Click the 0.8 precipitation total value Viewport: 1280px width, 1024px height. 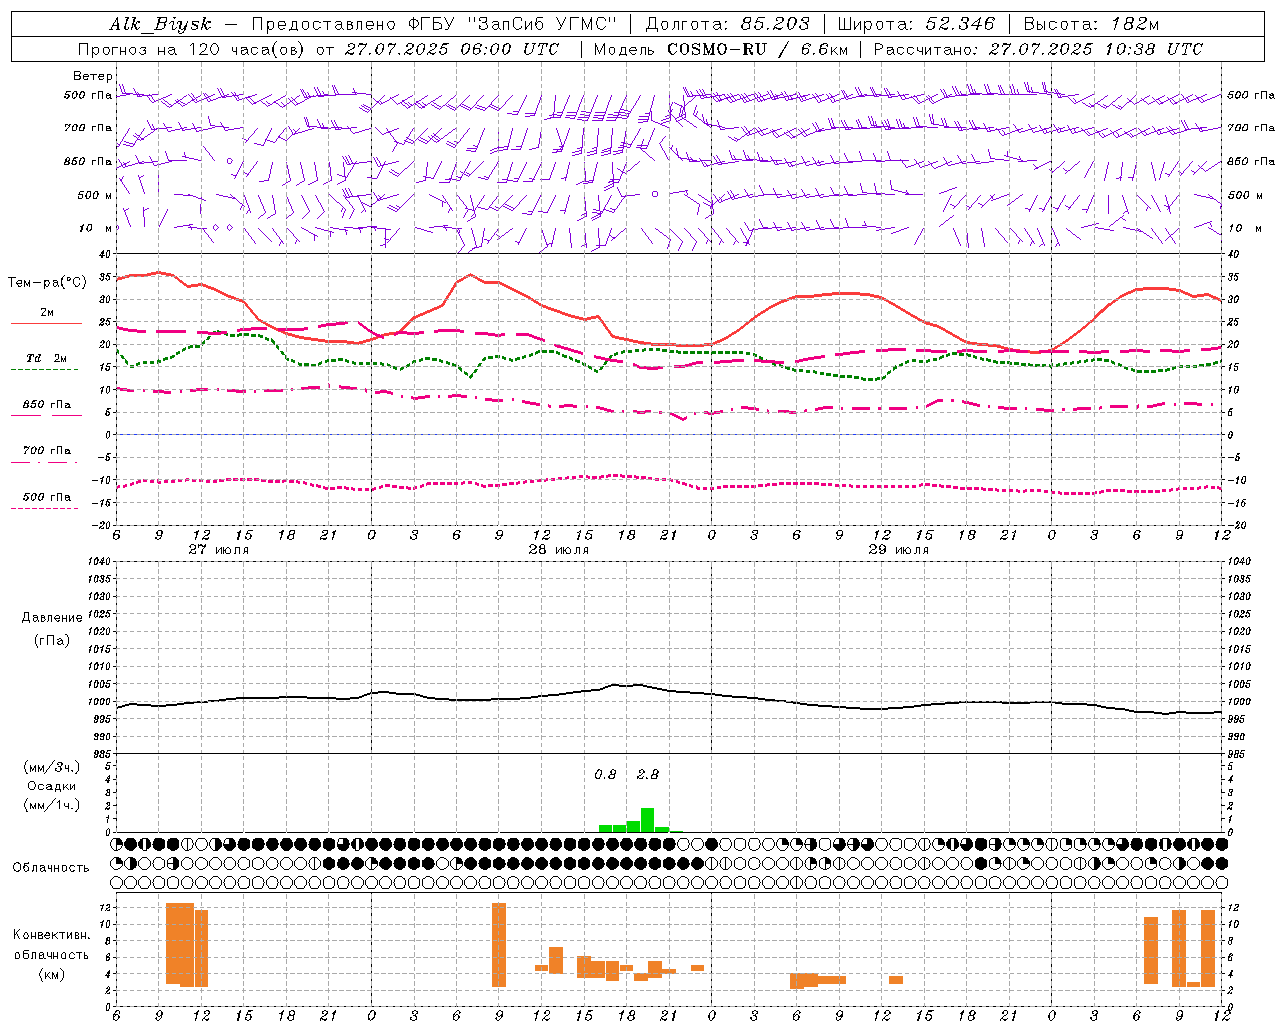click(605, 774)
